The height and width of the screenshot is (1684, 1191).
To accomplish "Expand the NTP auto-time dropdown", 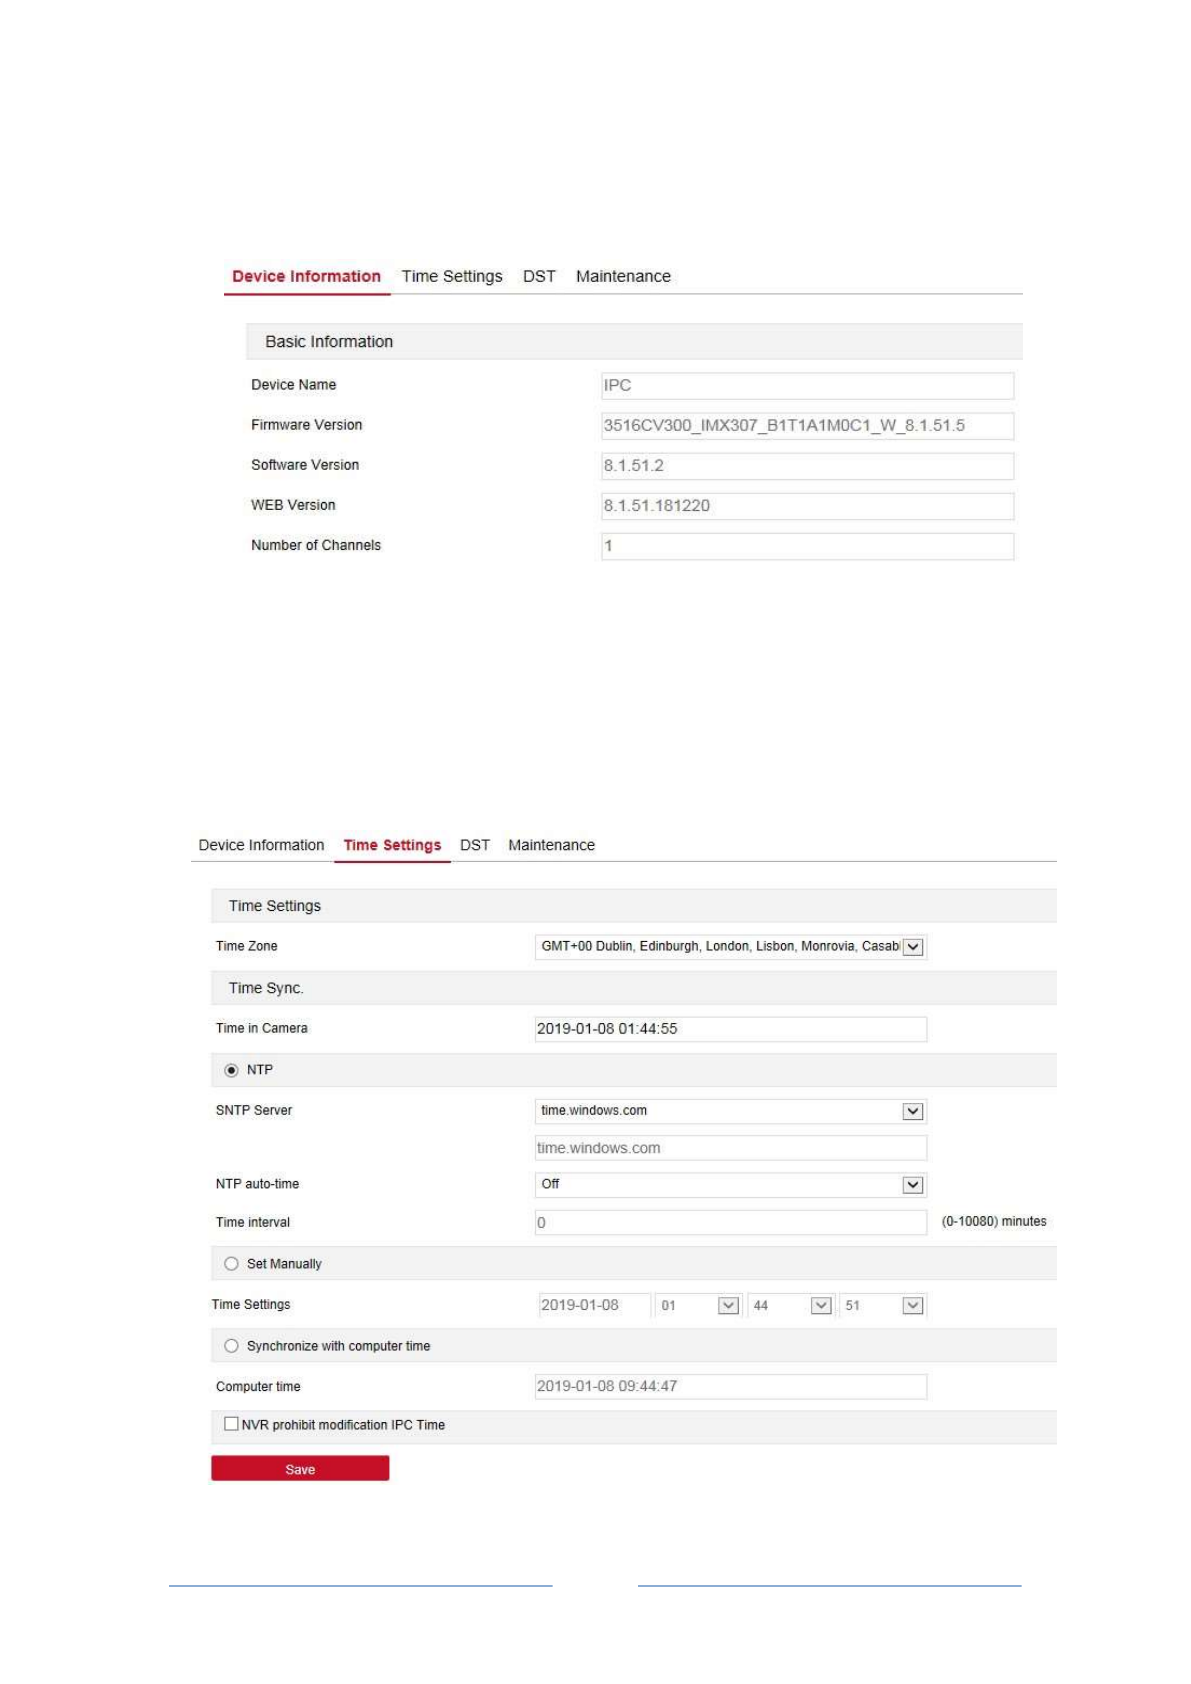I will point(912,1185).
